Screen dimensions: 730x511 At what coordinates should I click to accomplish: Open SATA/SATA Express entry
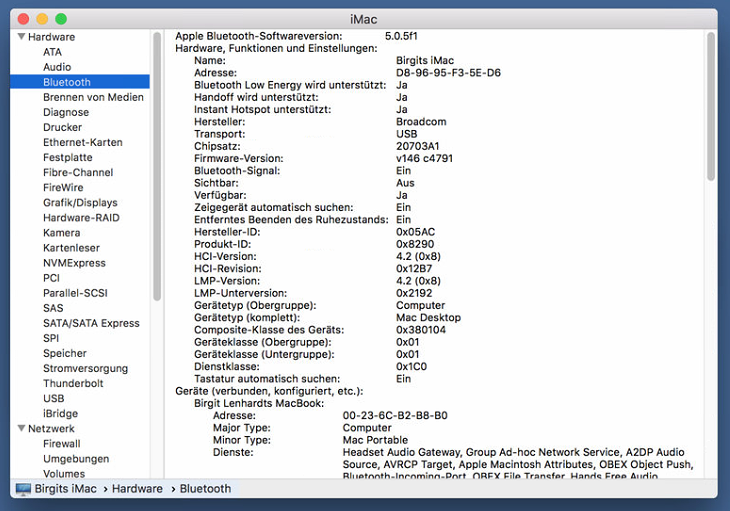(91, 323)
